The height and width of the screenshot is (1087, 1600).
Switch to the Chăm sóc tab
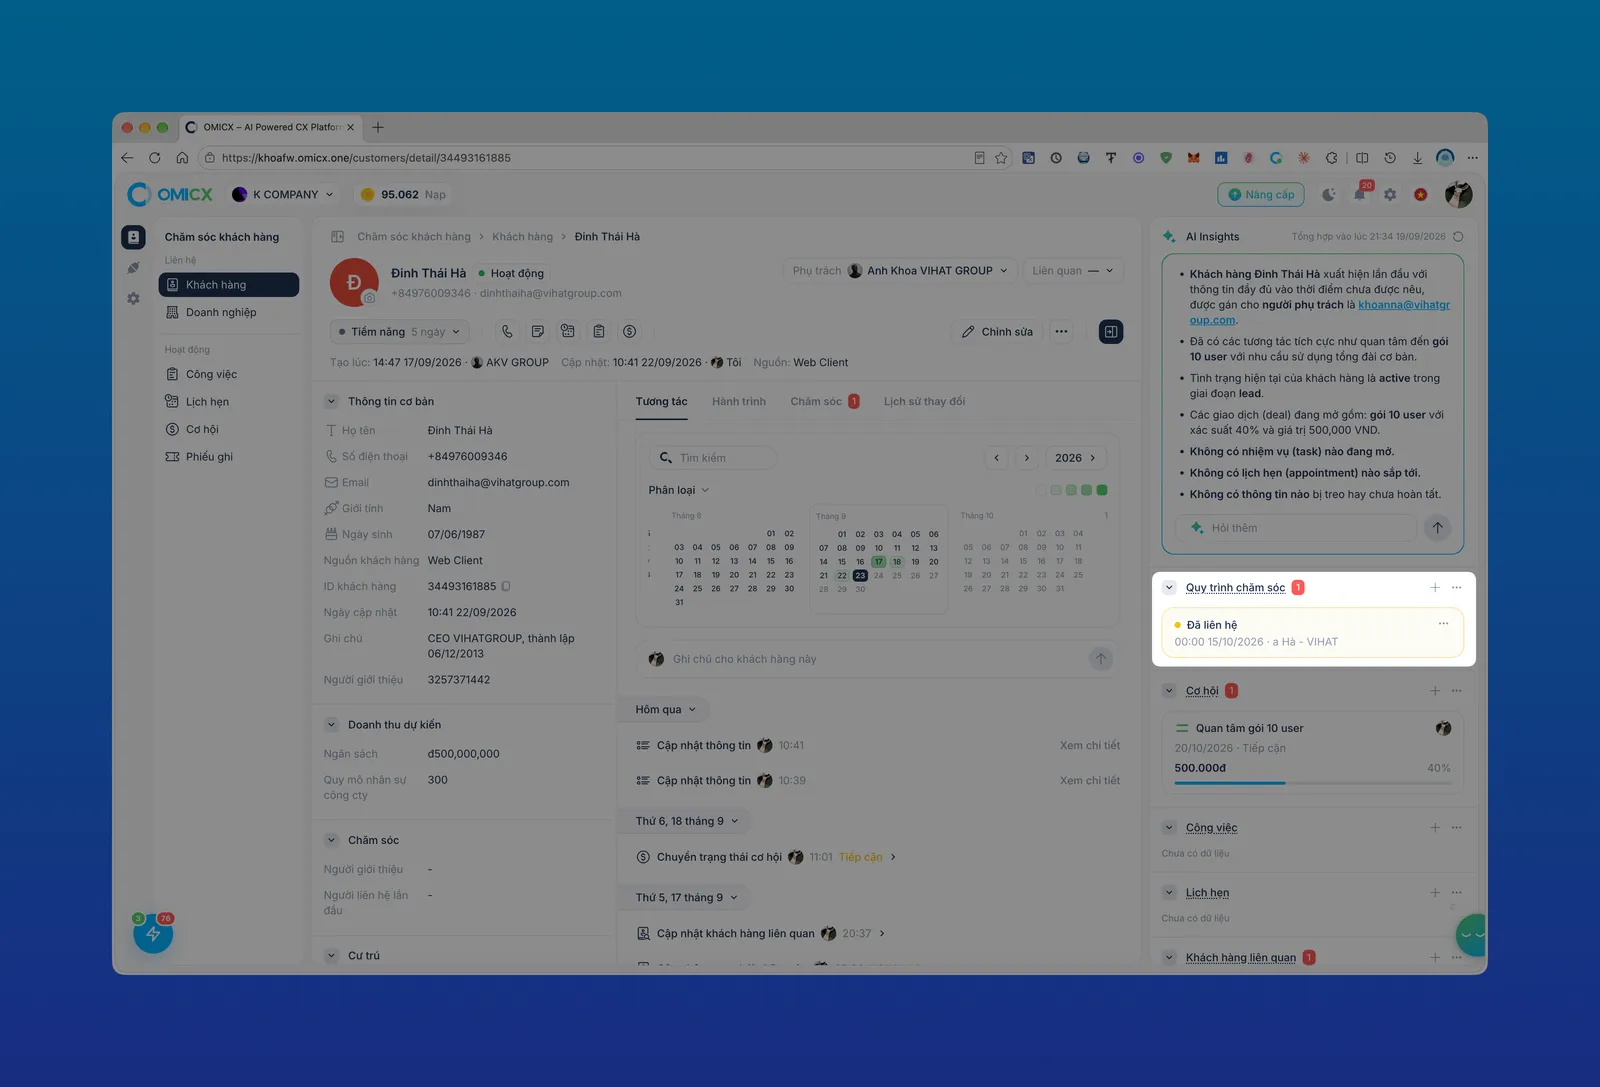point(824,402)
